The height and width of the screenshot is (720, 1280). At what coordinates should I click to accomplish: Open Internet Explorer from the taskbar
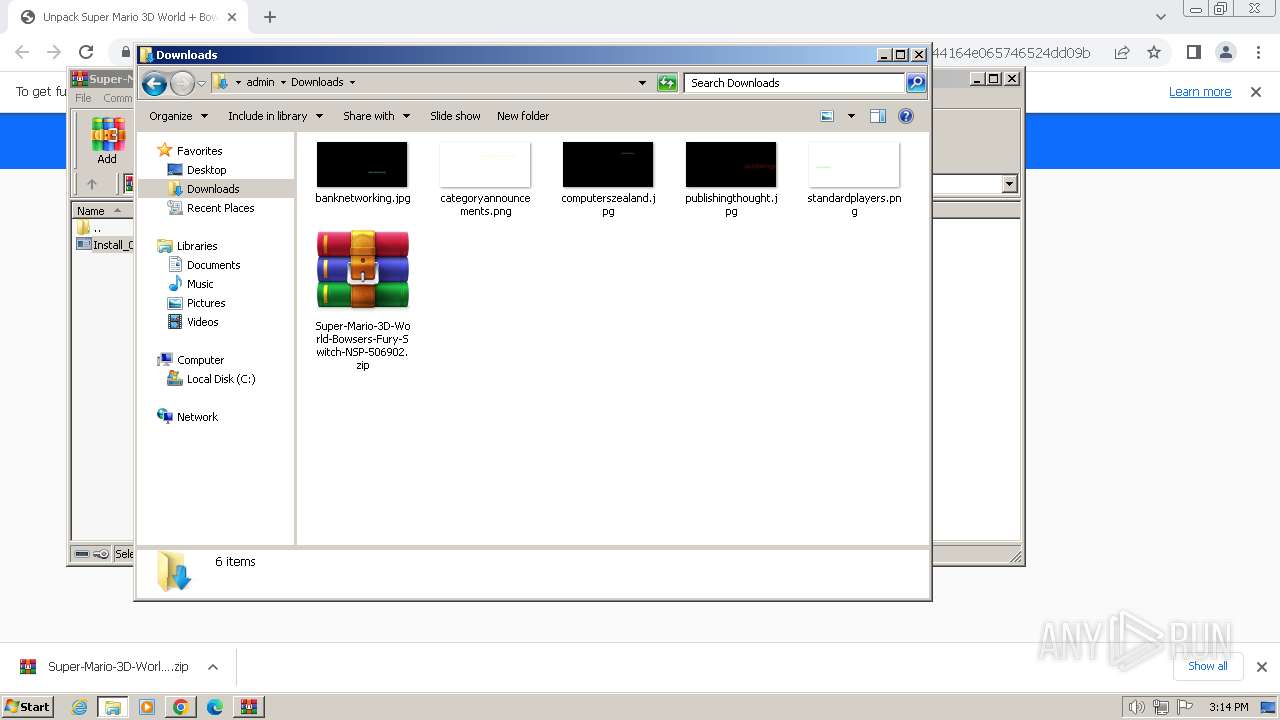tap(80, 707)
